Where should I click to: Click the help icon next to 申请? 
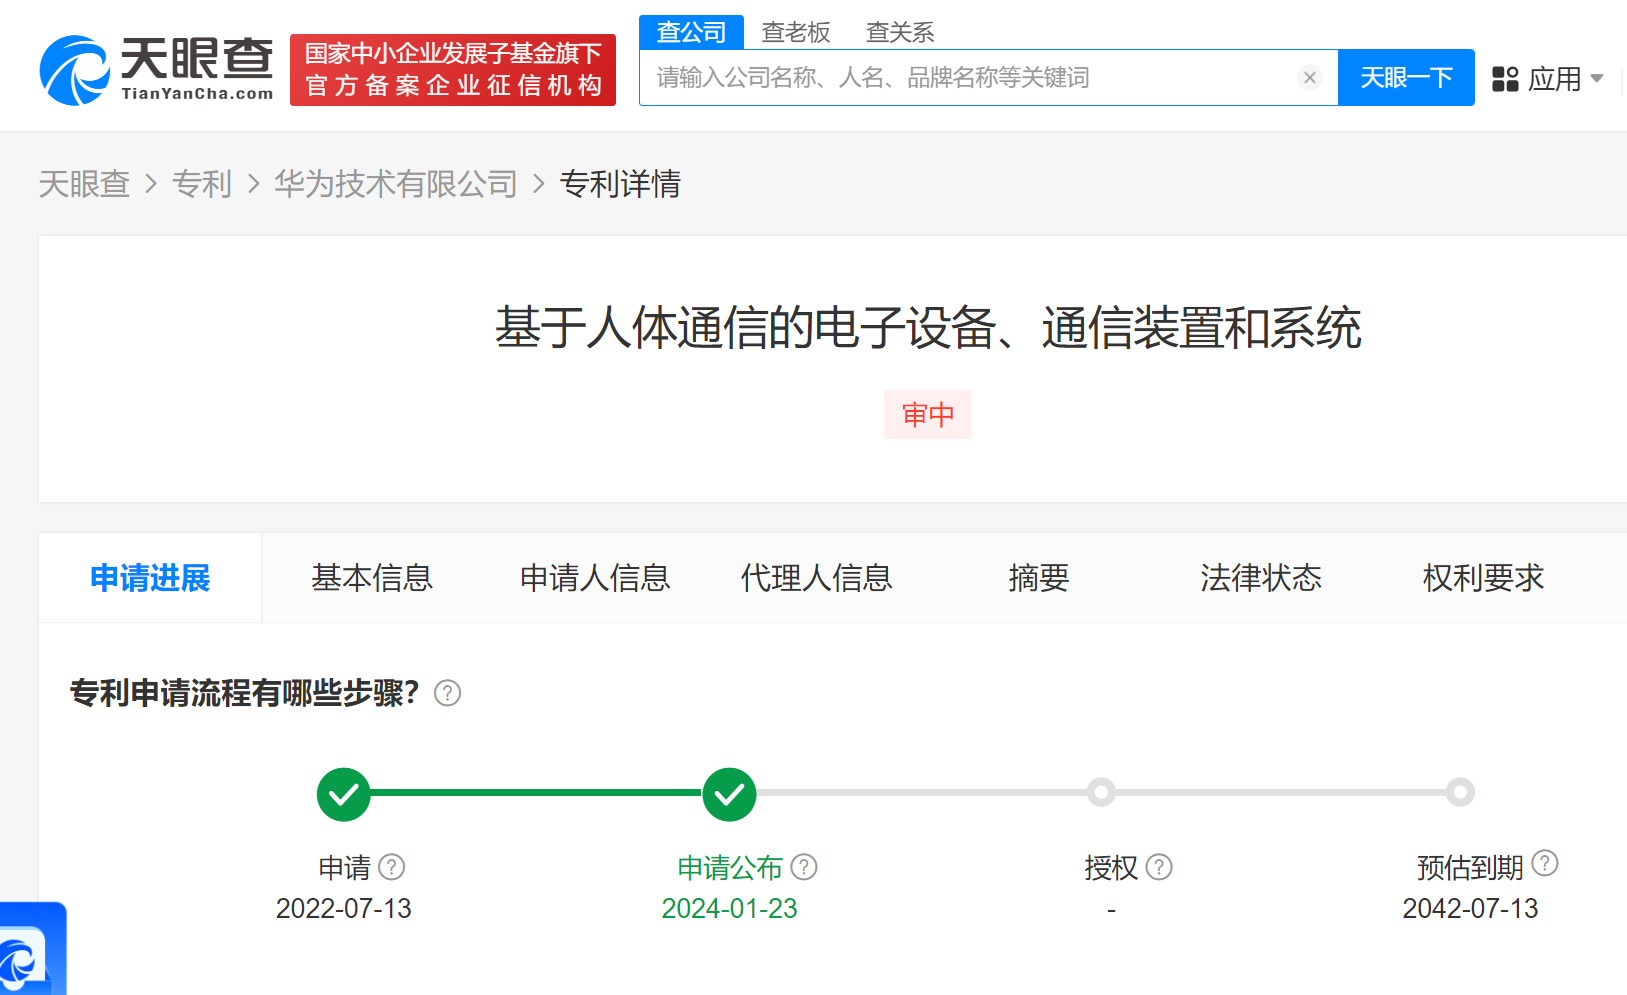point(392,867)
